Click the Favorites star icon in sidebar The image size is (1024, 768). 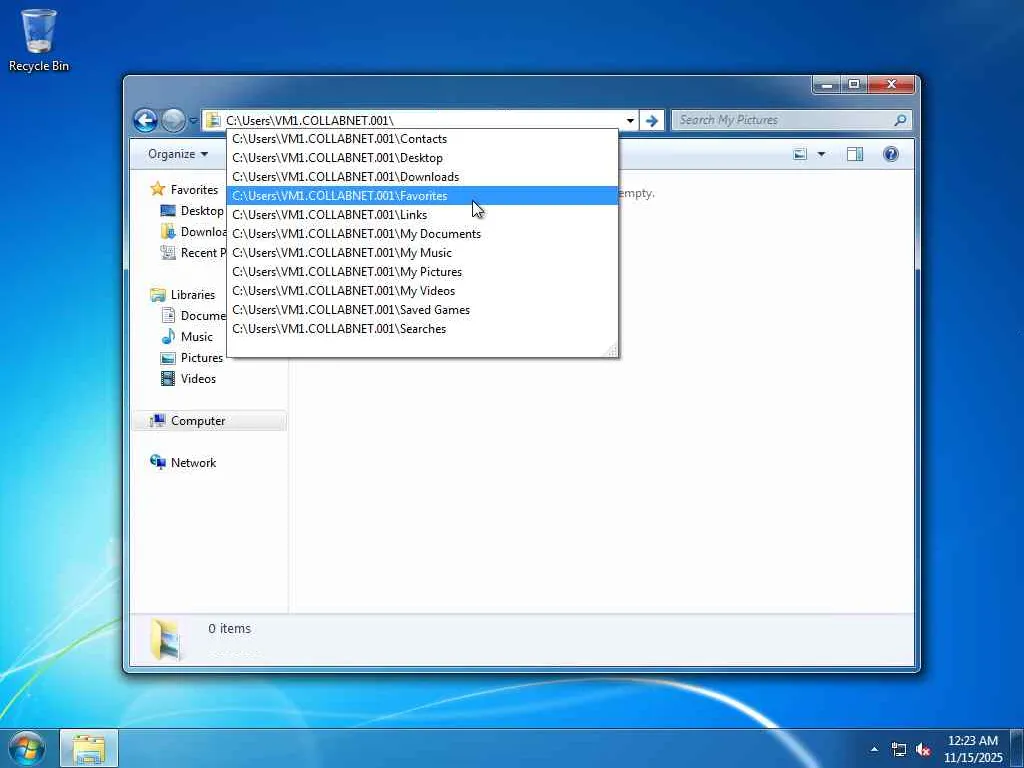tap(157, 189)
